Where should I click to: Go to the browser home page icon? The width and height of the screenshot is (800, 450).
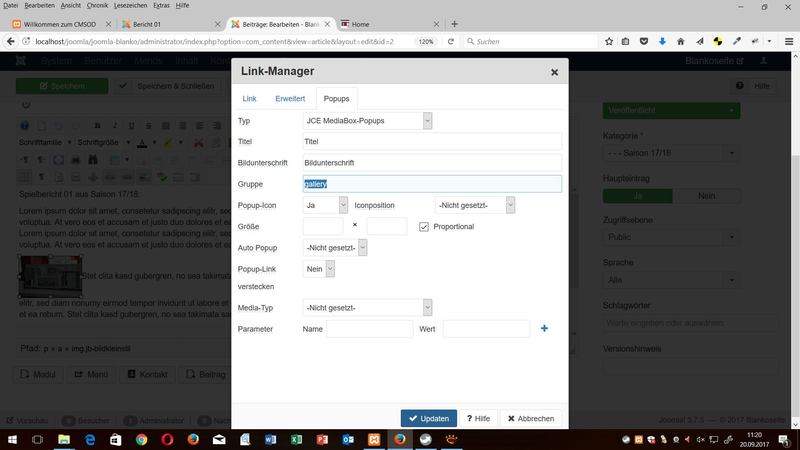coord(681,41)
